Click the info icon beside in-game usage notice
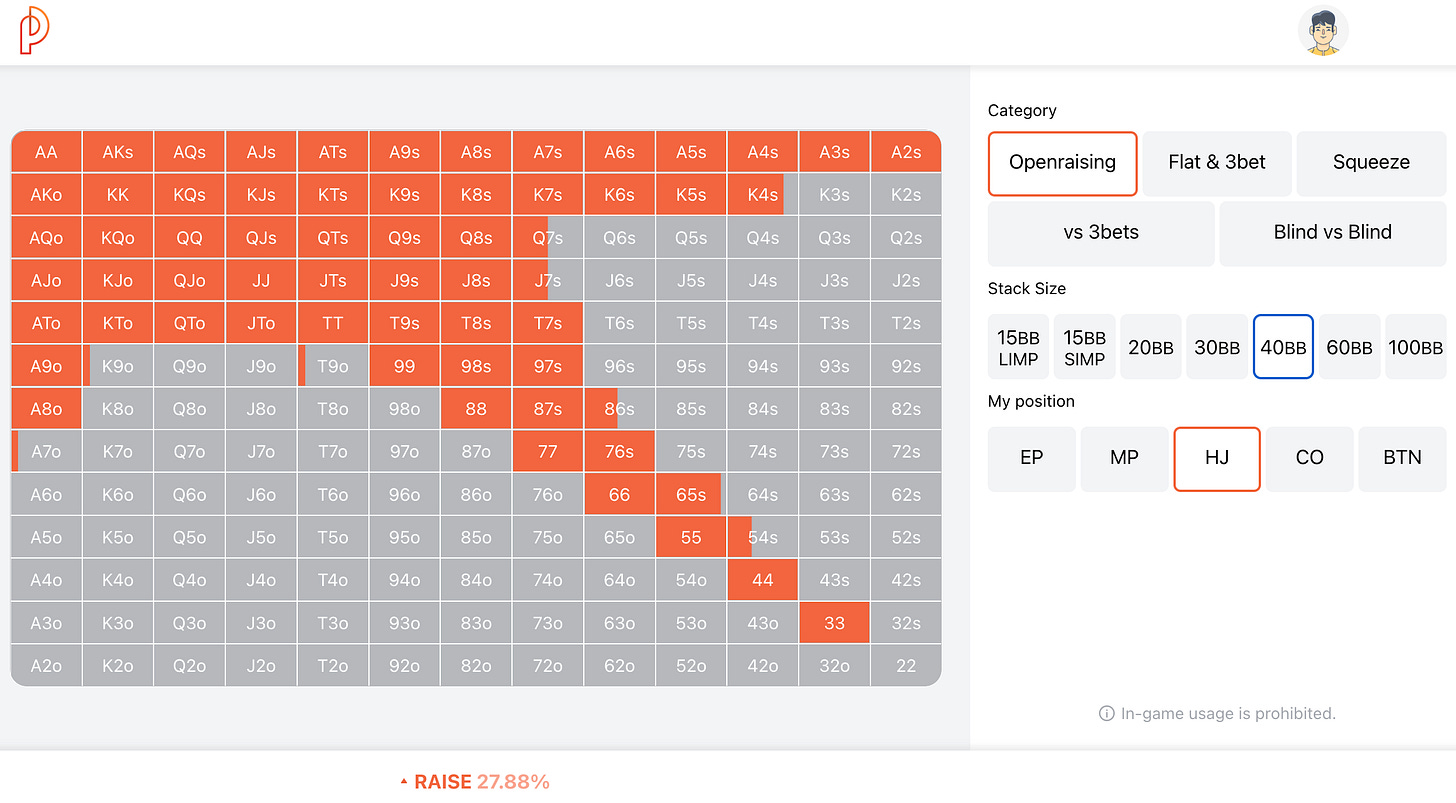 pyautogui.click(x=1106, y=714)
